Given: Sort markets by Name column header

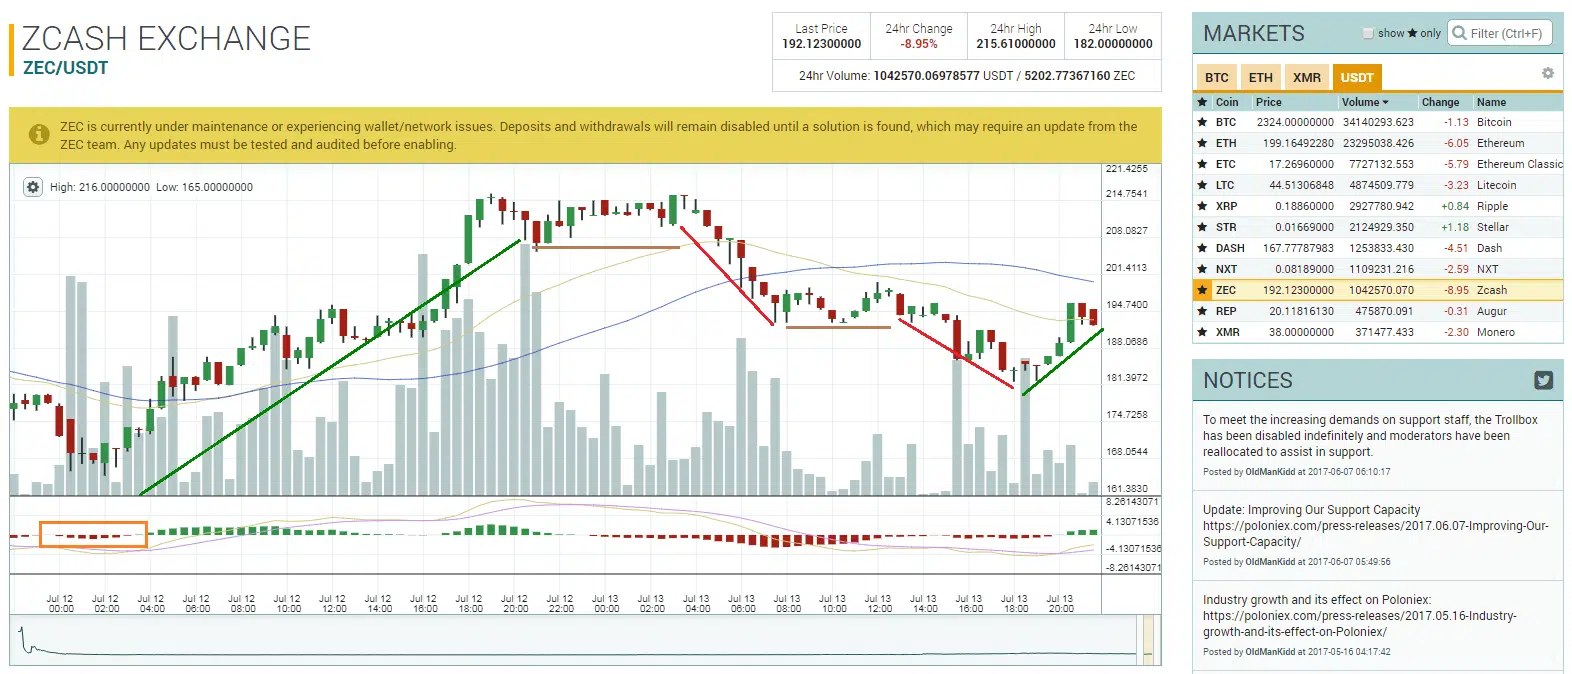Looking at the screenshot, I should (x=1491, y=102).
